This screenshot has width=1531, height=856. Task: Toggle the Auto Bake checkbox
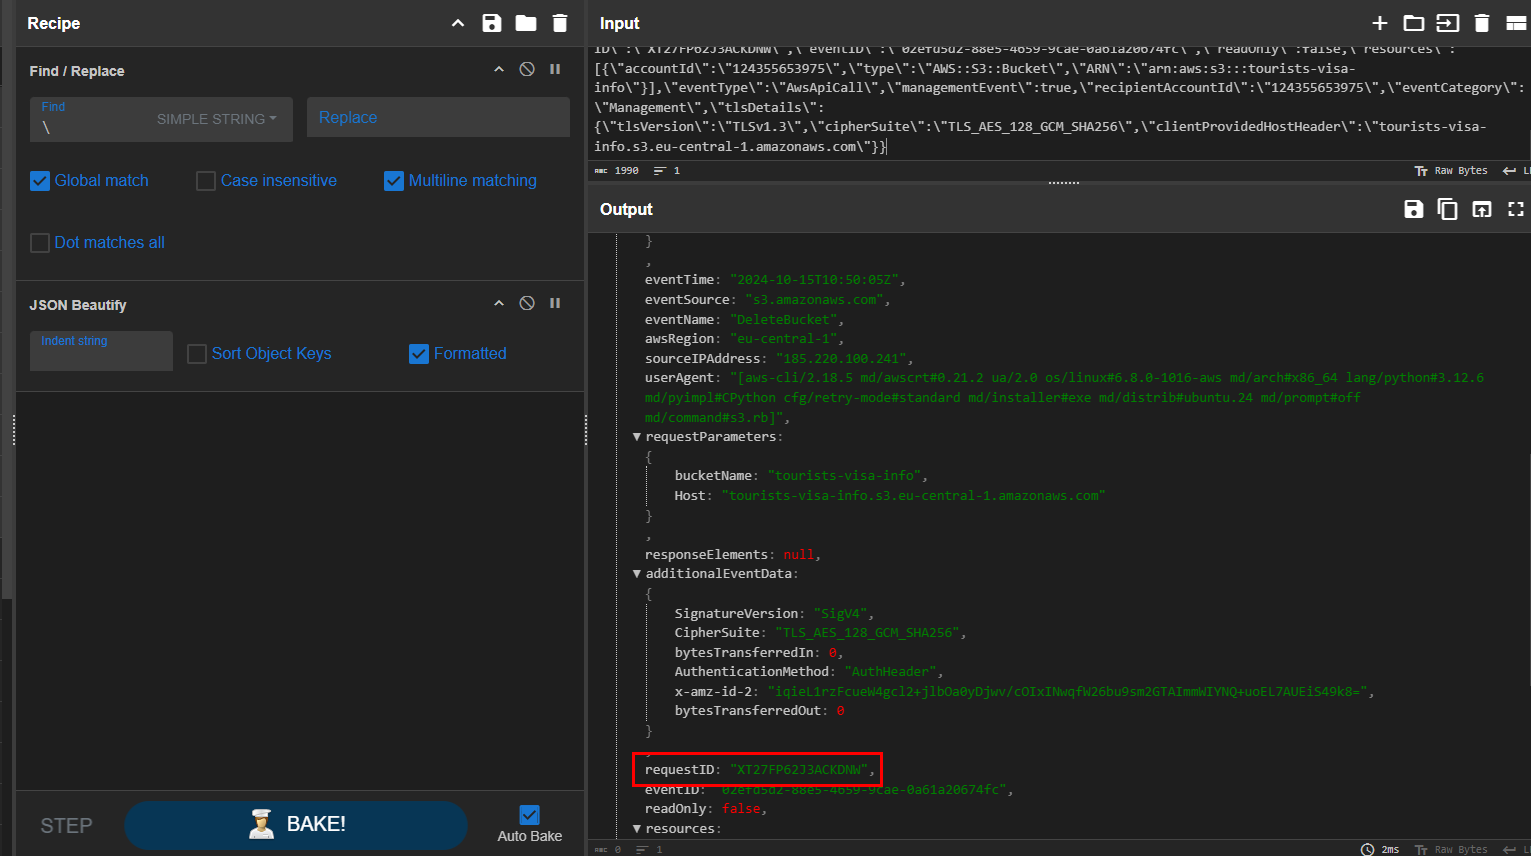530,815
